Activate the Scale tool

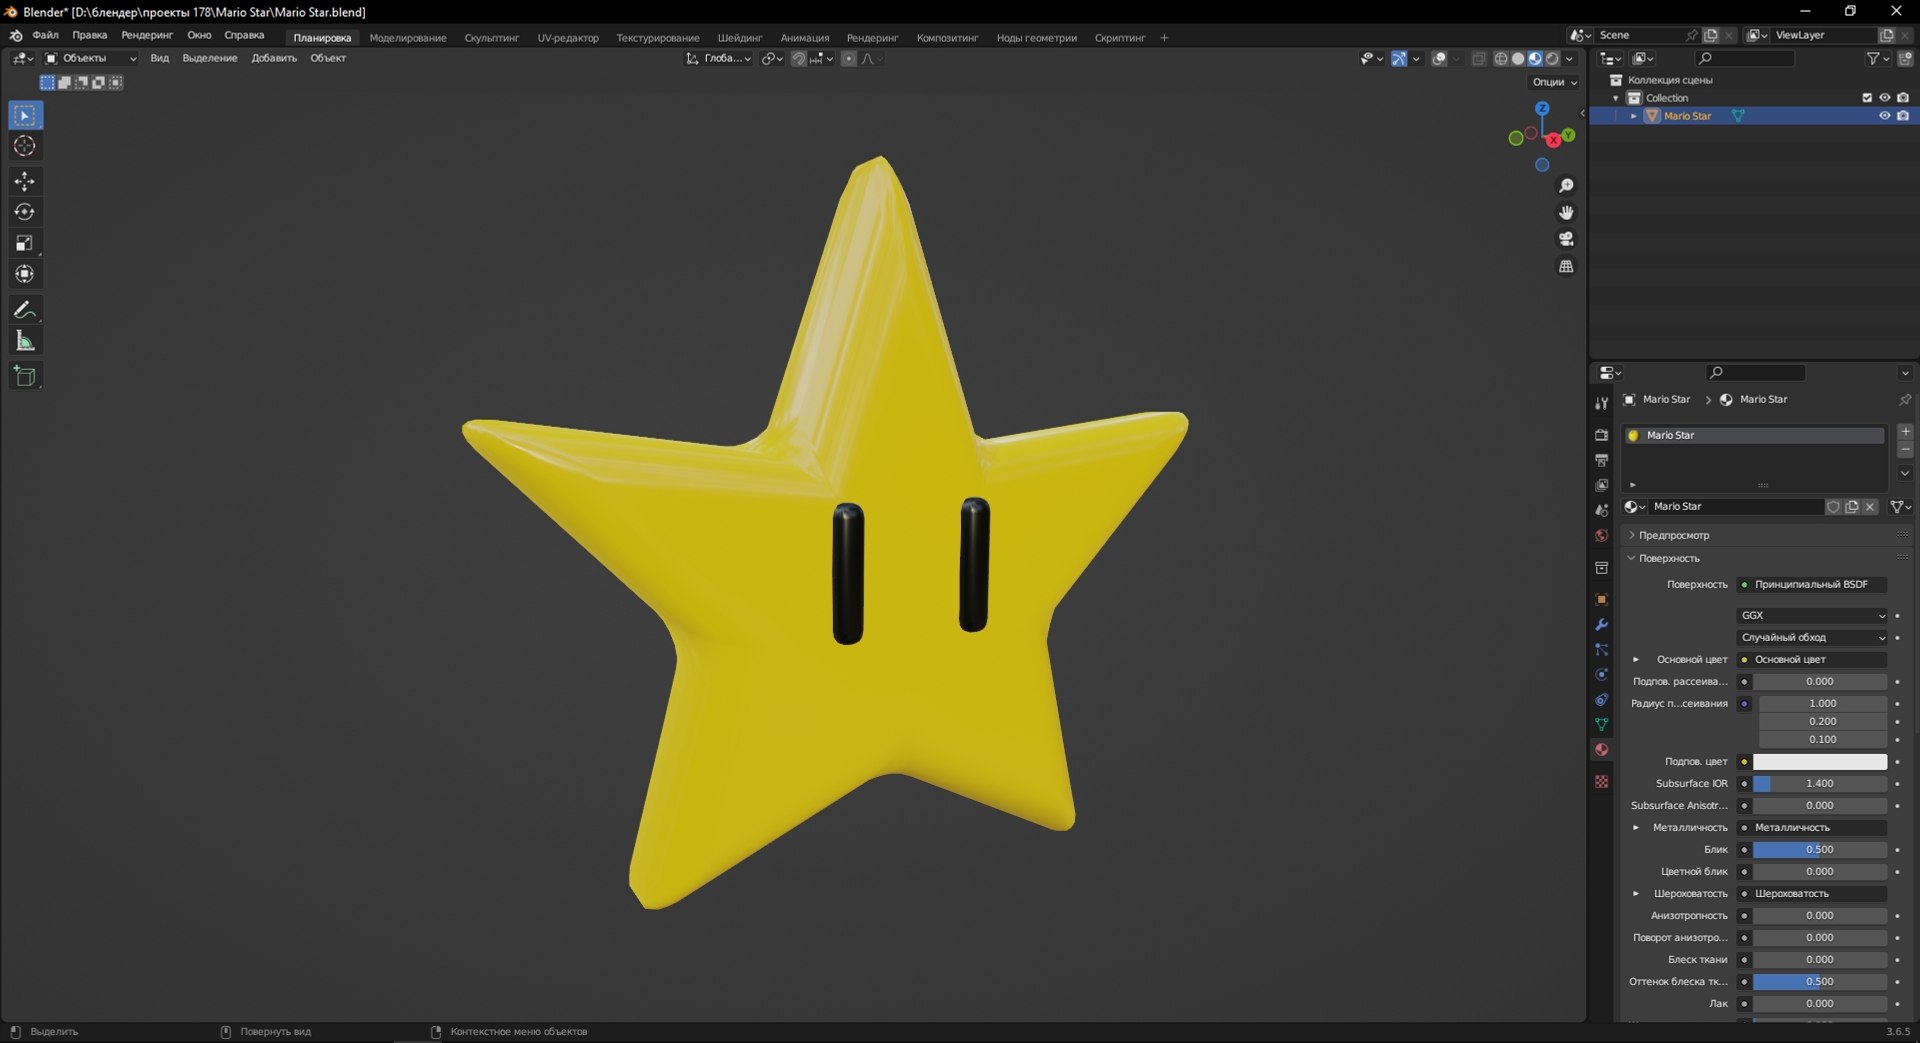[25, 243]
